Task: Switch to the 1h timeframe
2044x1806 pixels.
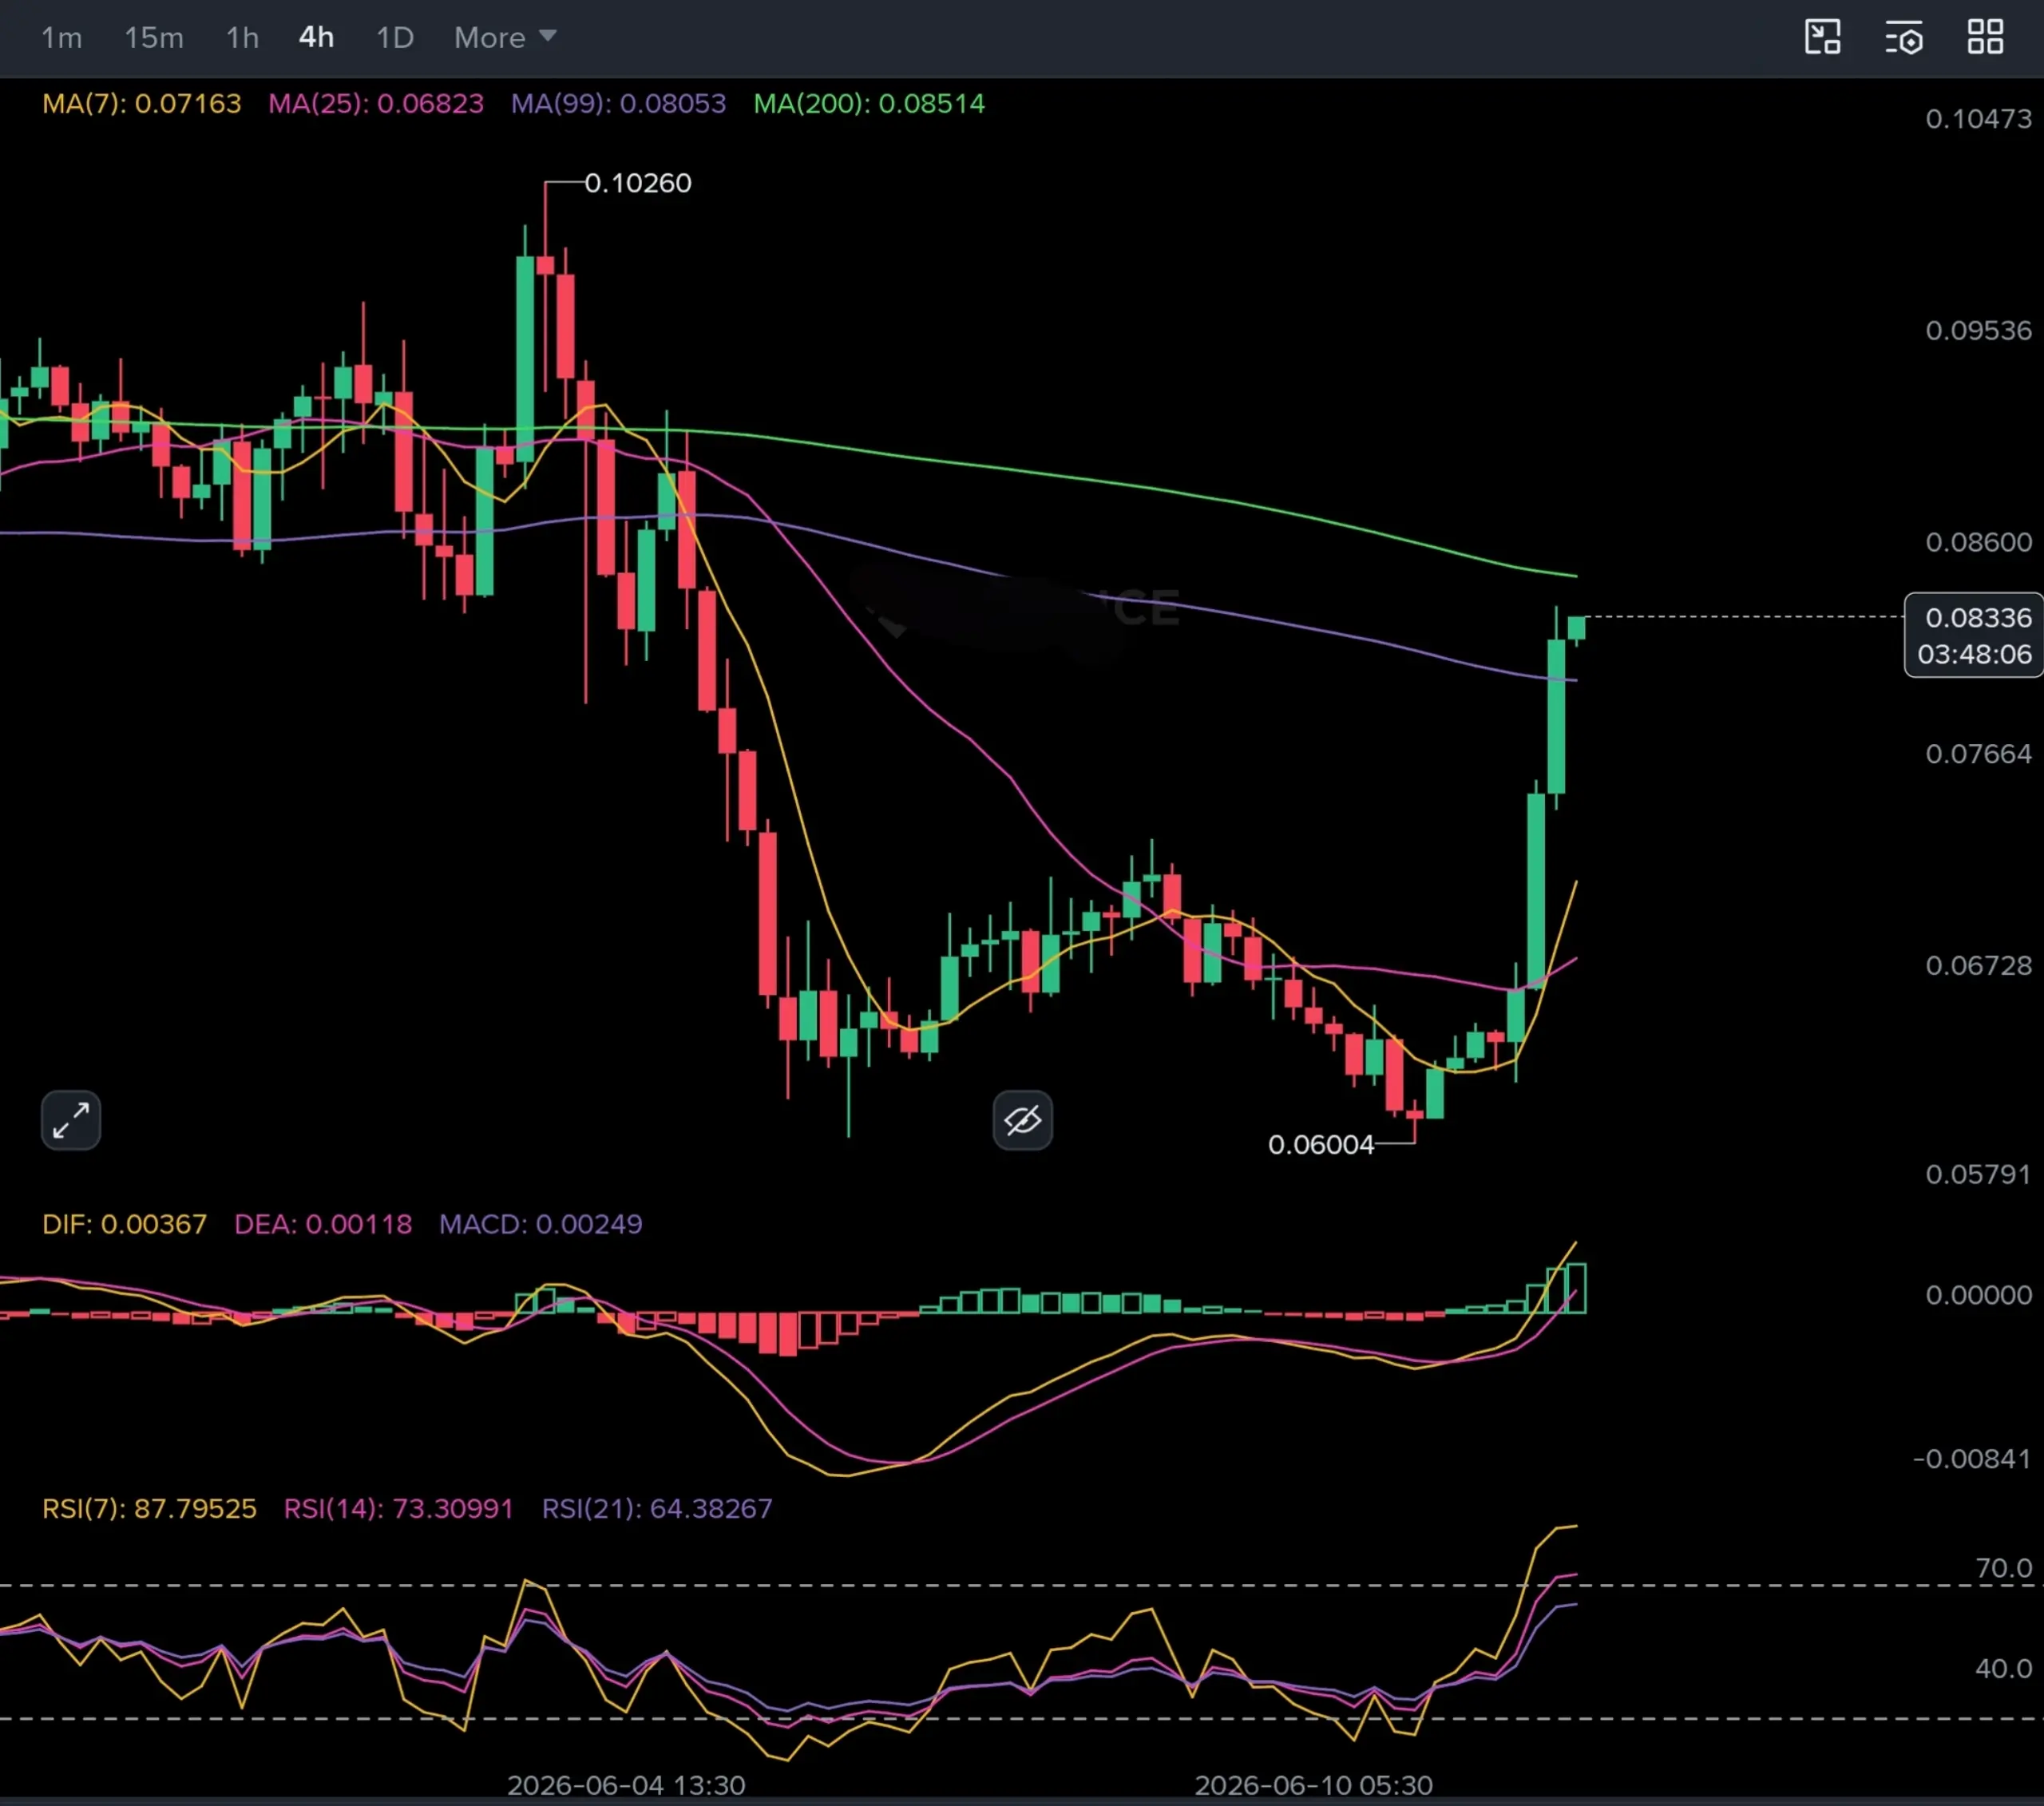Action: (242, 38)
